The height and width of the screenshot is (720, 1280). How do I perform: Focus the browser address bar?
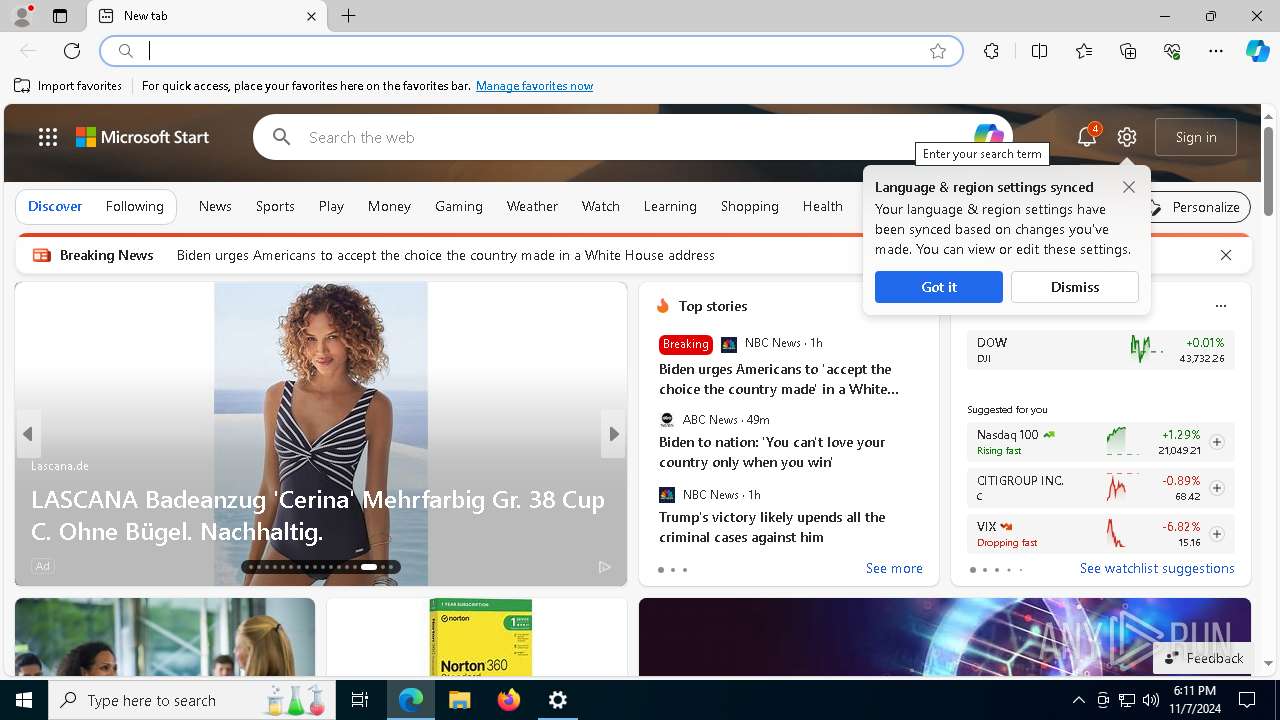[x=530, y=51]
